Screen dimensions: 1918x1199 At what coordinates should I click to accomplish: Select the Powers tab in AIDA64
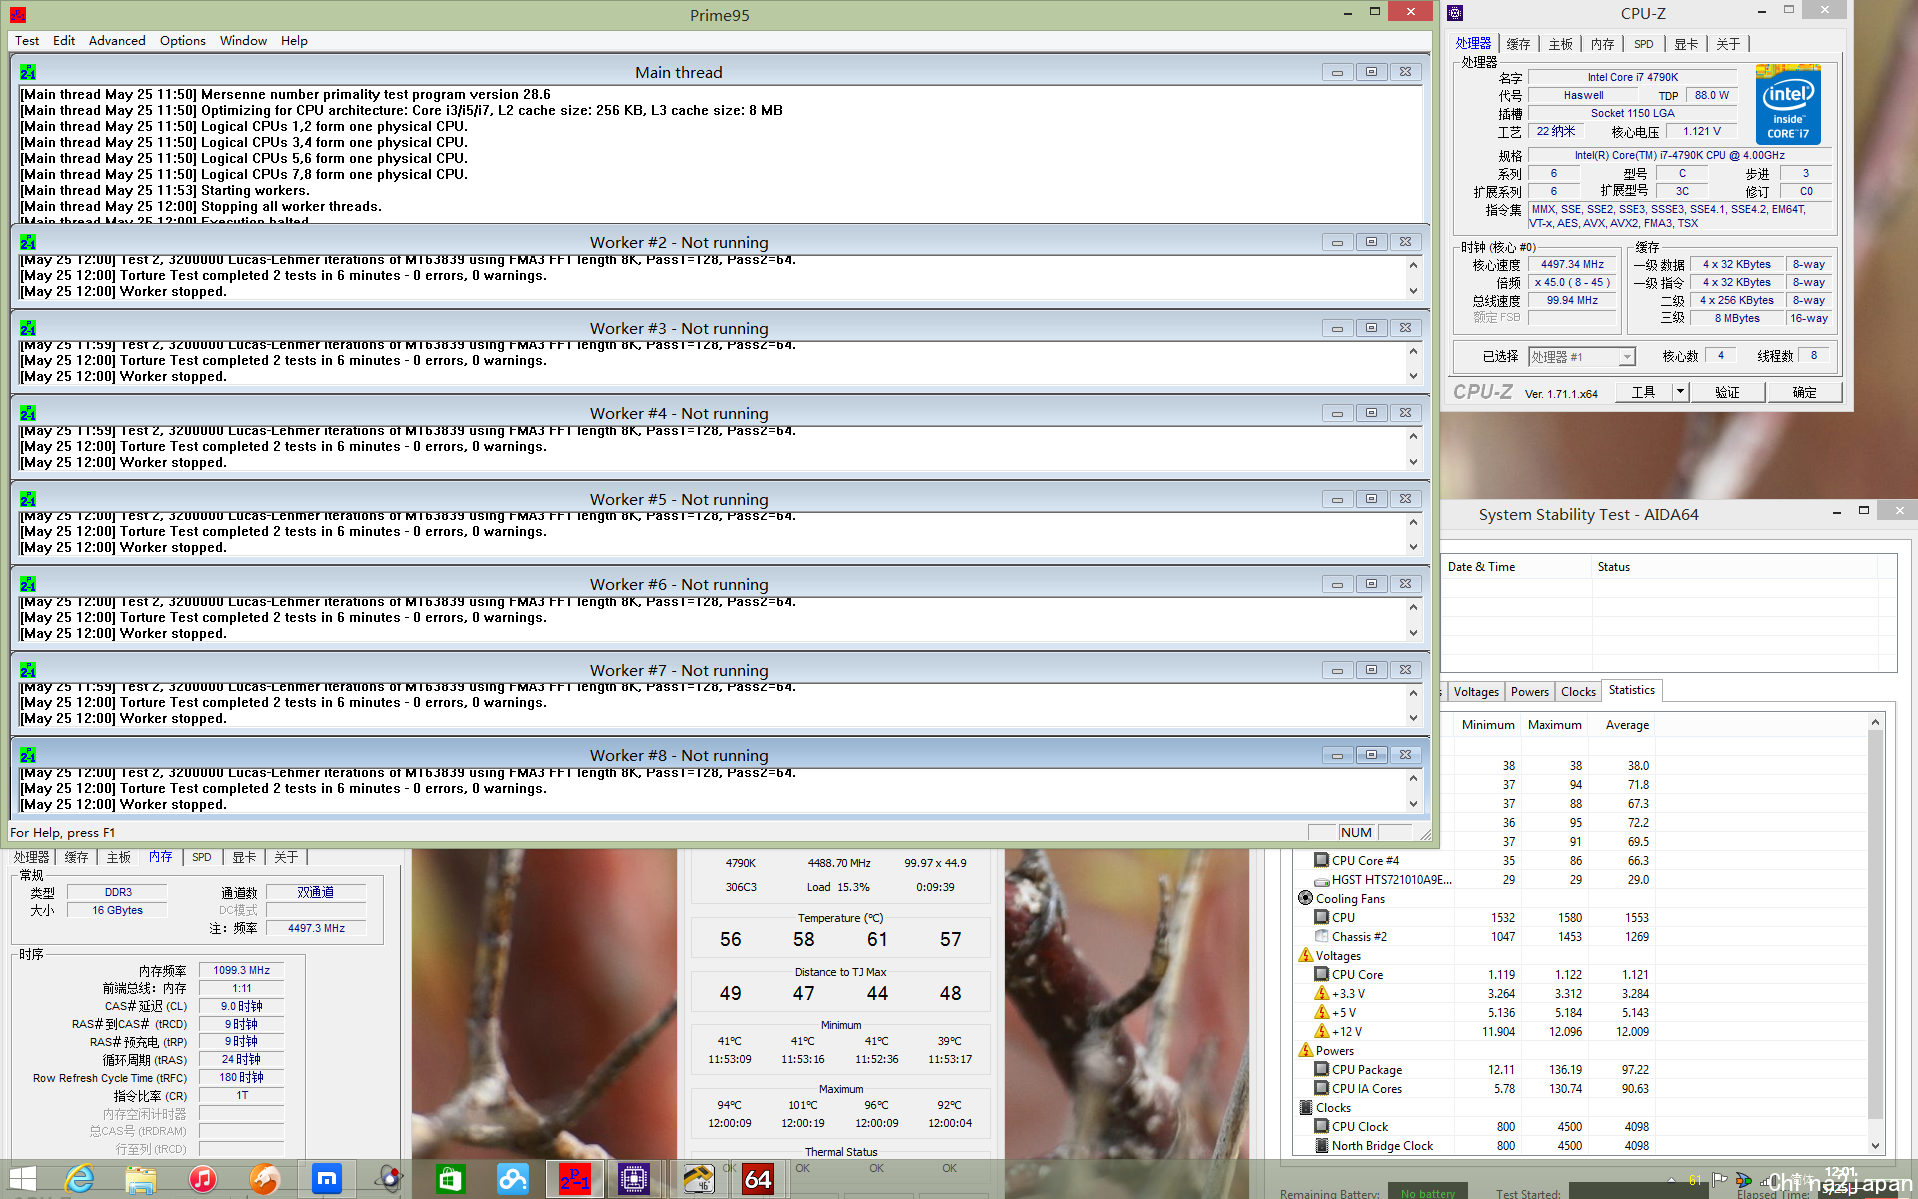1529,692
